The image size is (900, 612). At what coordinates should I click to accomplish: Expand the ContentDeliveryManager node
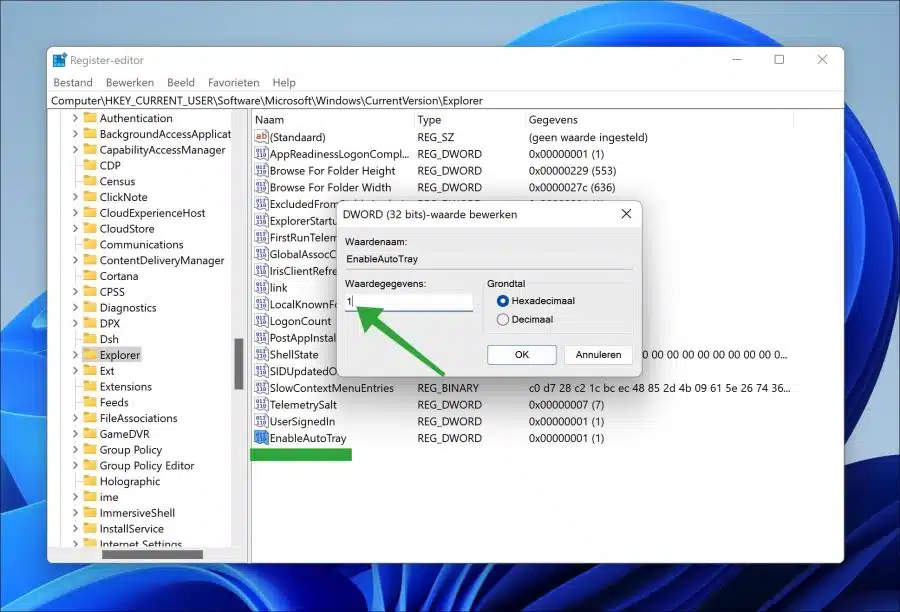point(75,260)
